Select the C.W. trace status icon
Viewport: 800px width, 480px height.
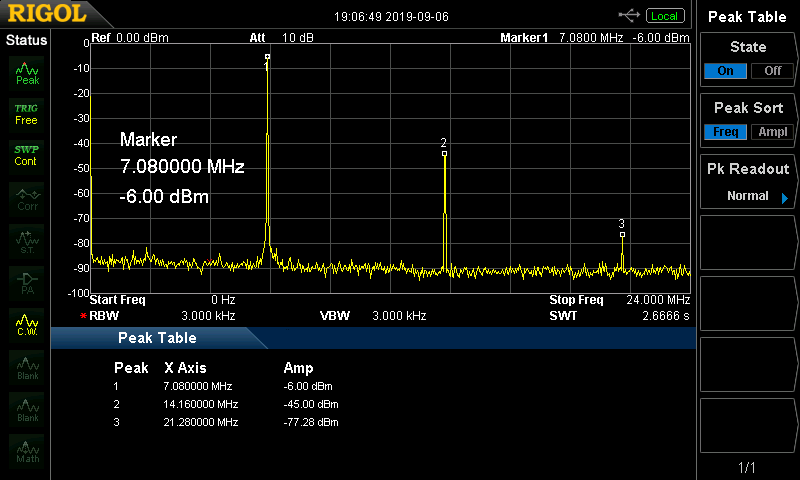(x=27, y=324)
